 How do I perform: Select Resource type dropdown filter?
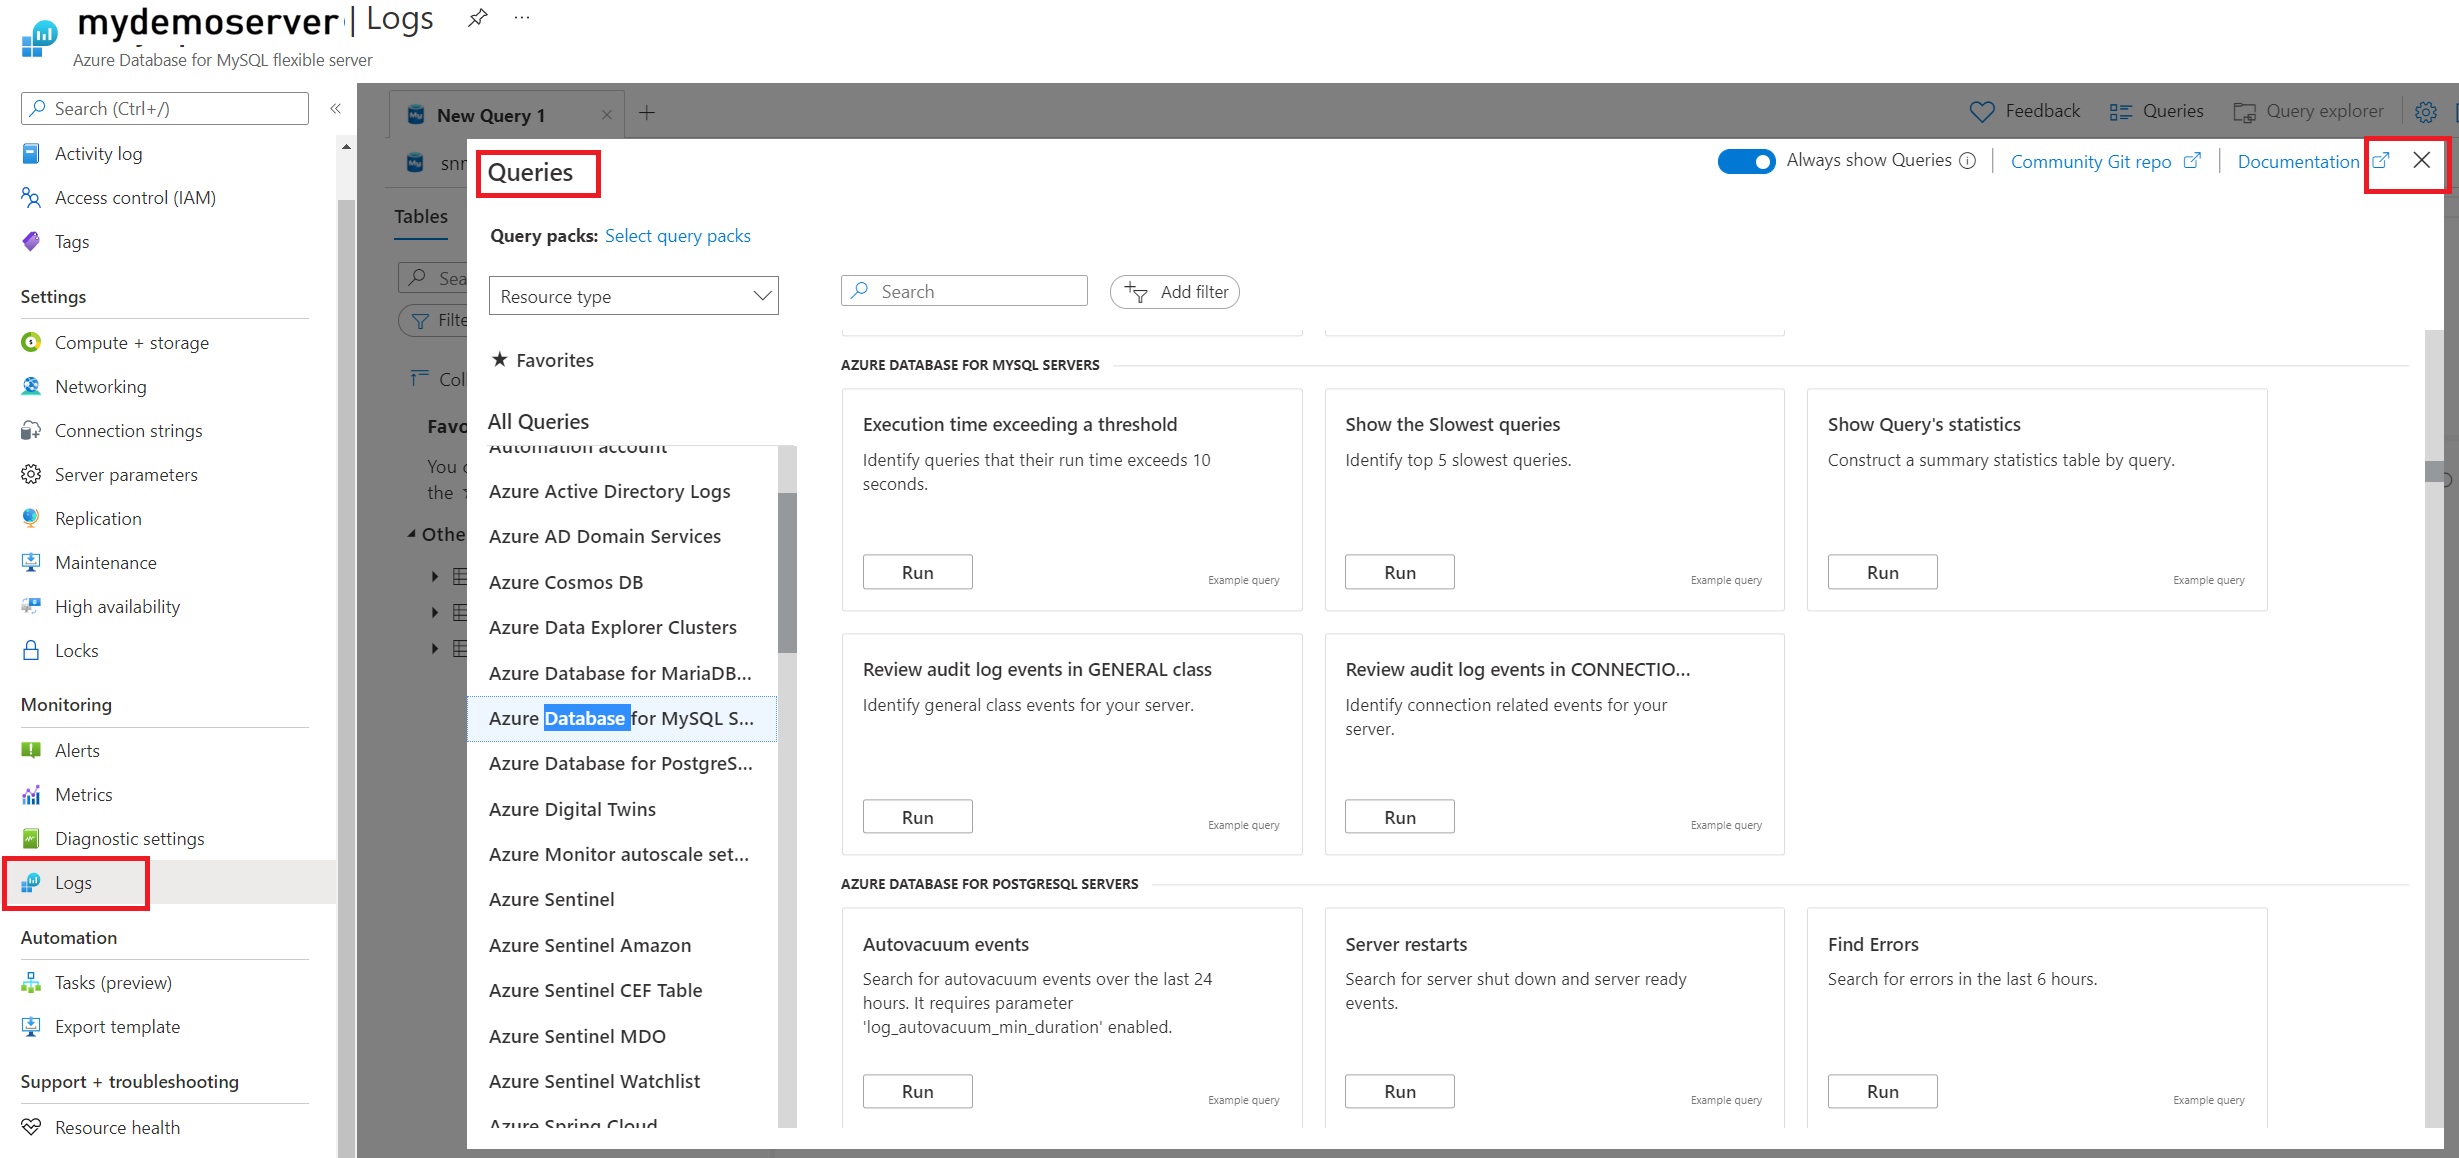pos(634,297)
